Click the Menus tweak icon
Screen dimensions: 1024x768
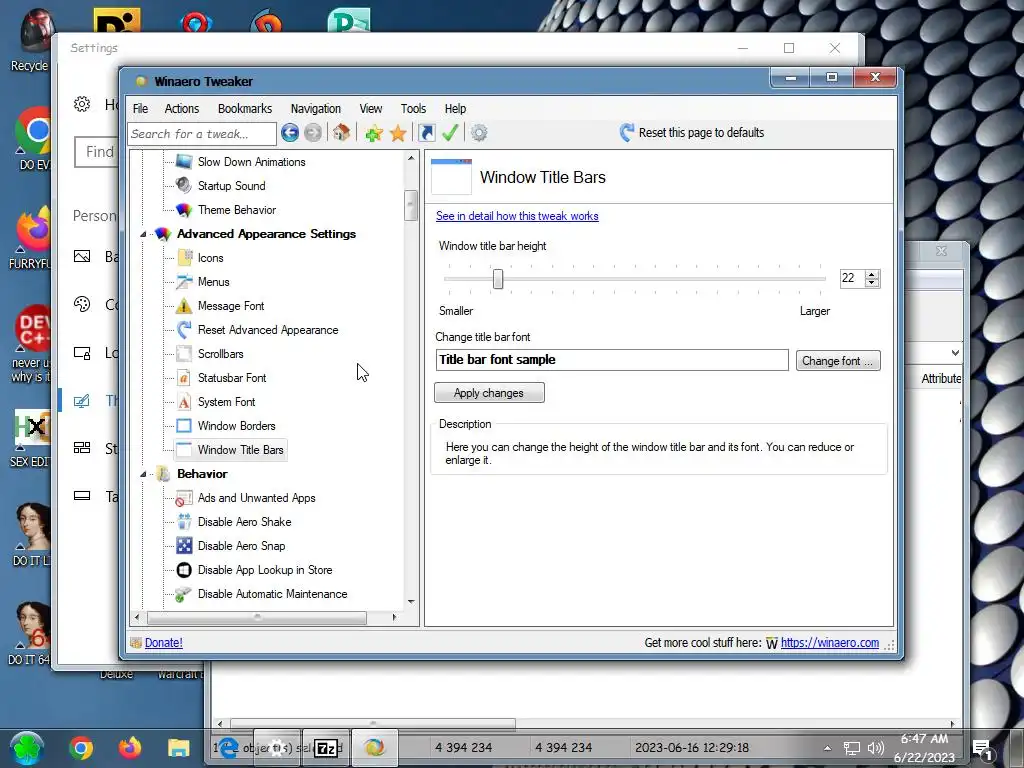point(184,281)
